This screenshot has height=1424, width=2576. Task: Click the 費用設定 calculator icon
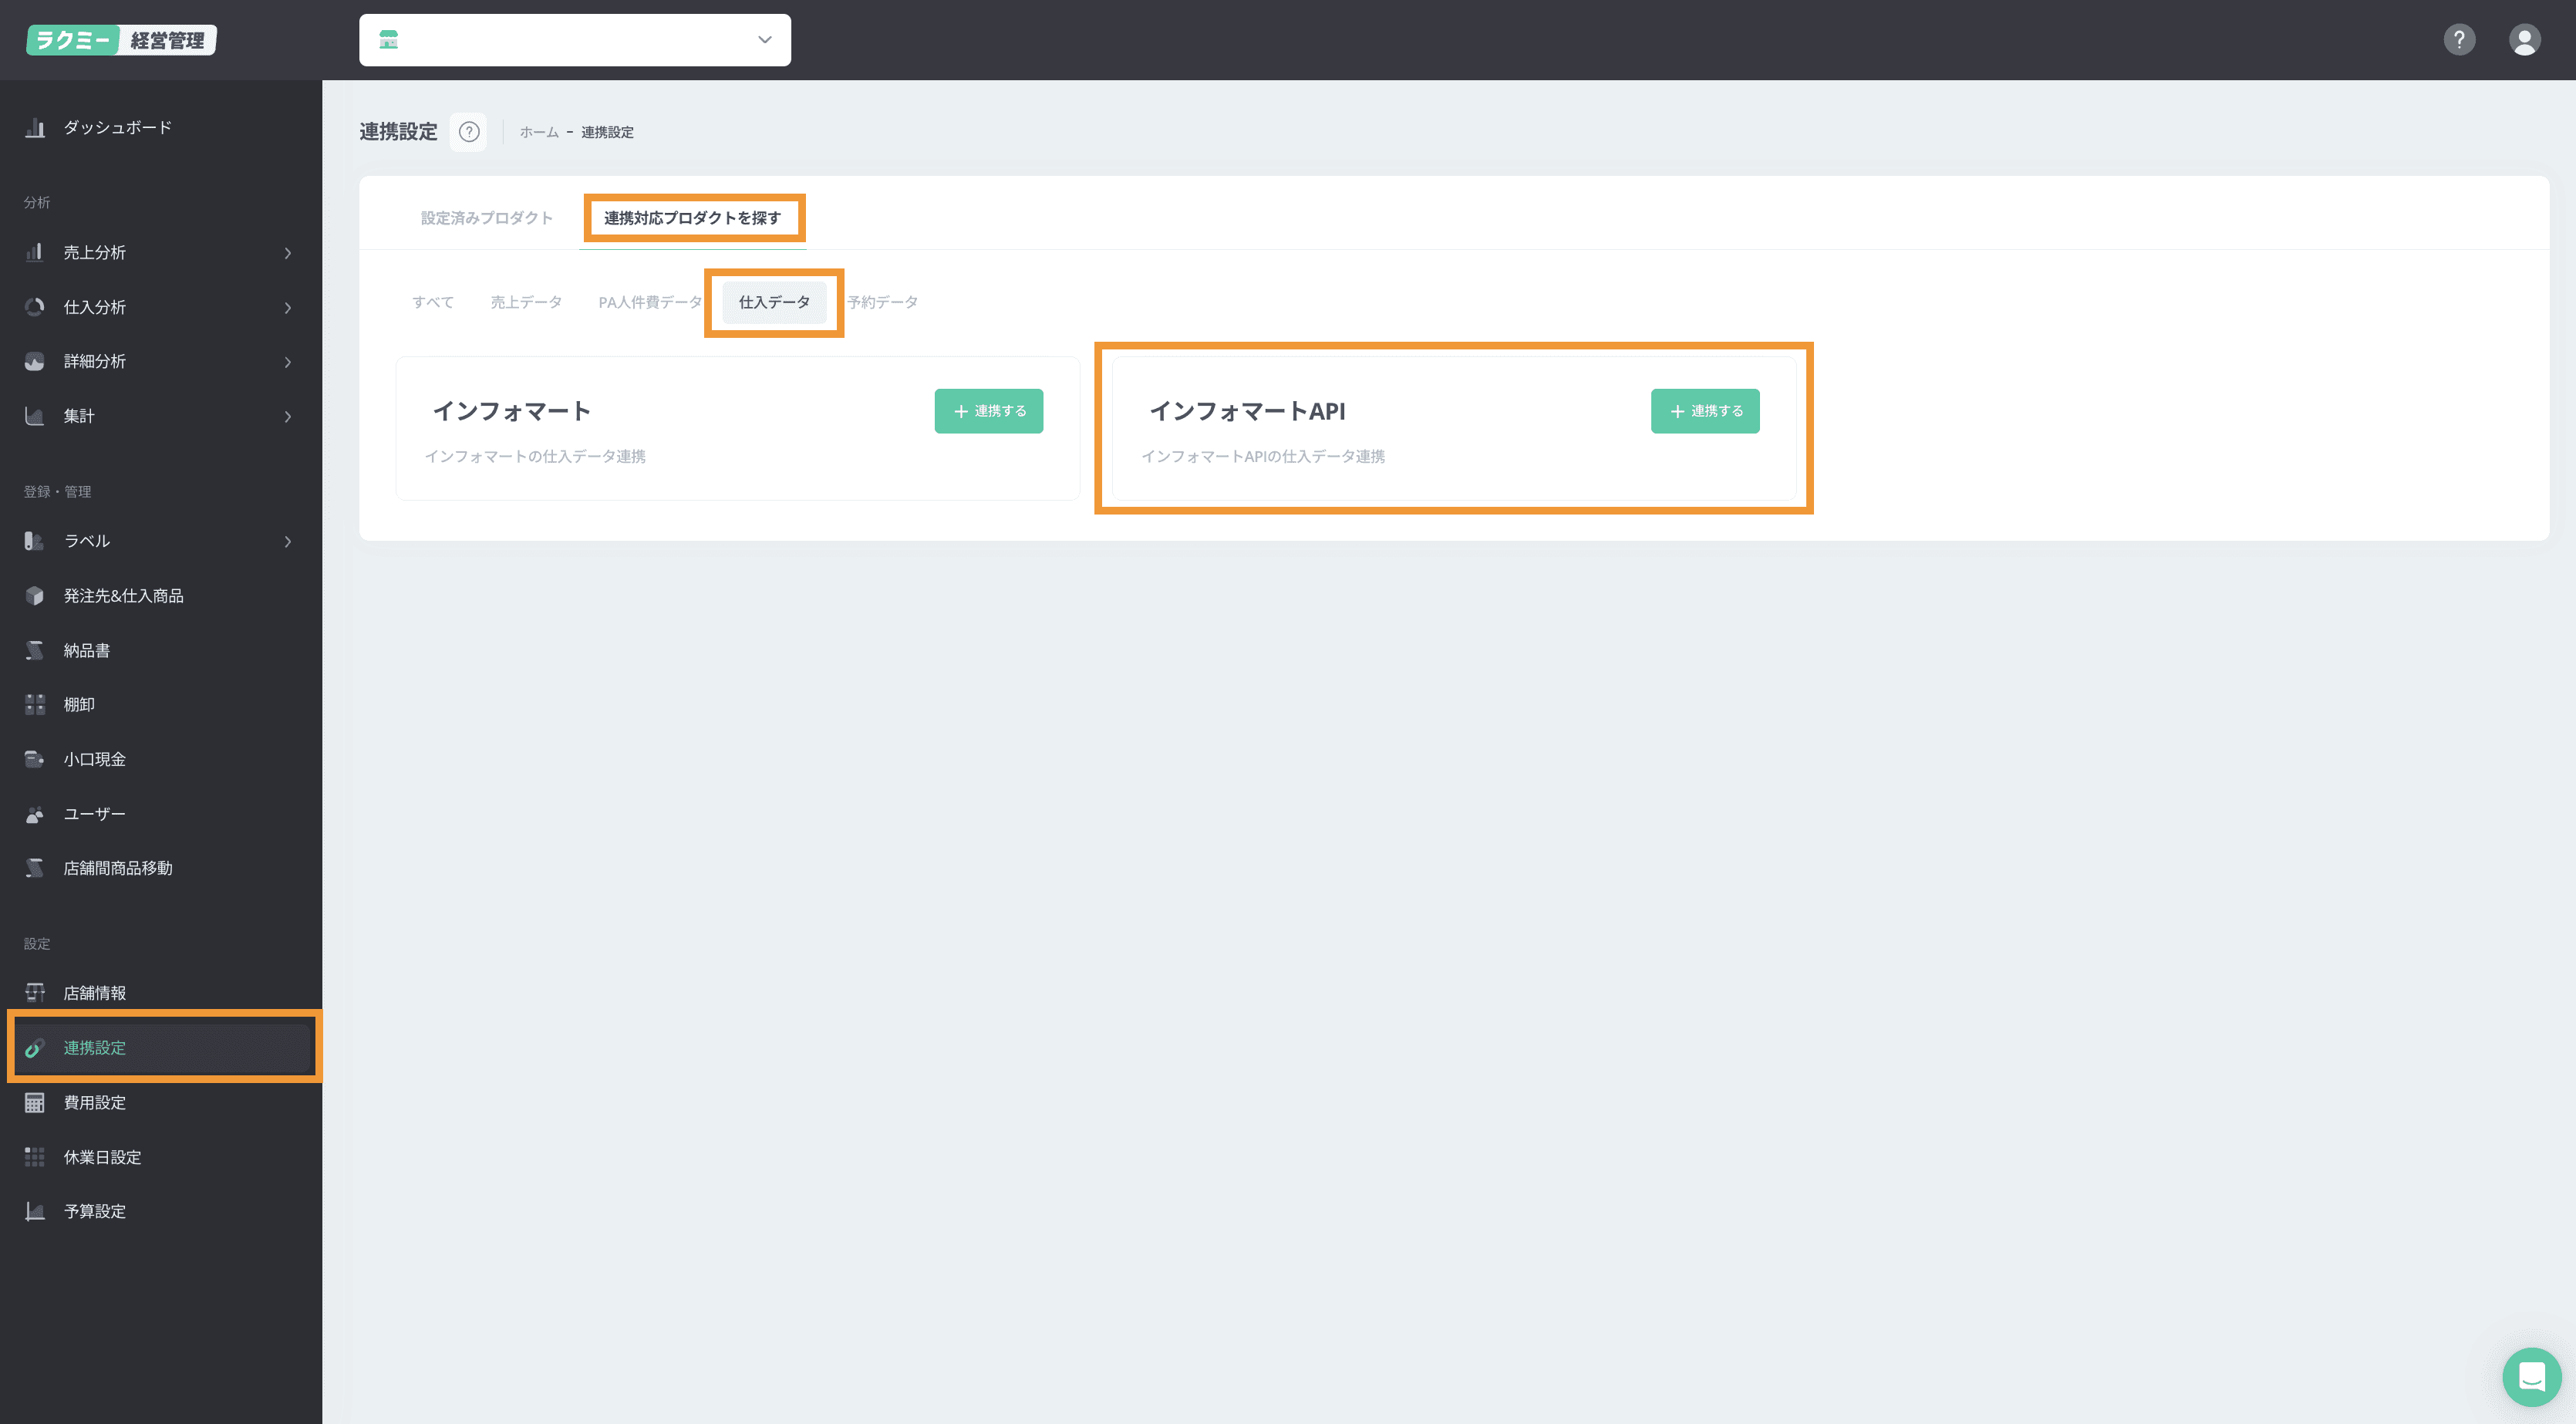click(x=35, y=1103)
